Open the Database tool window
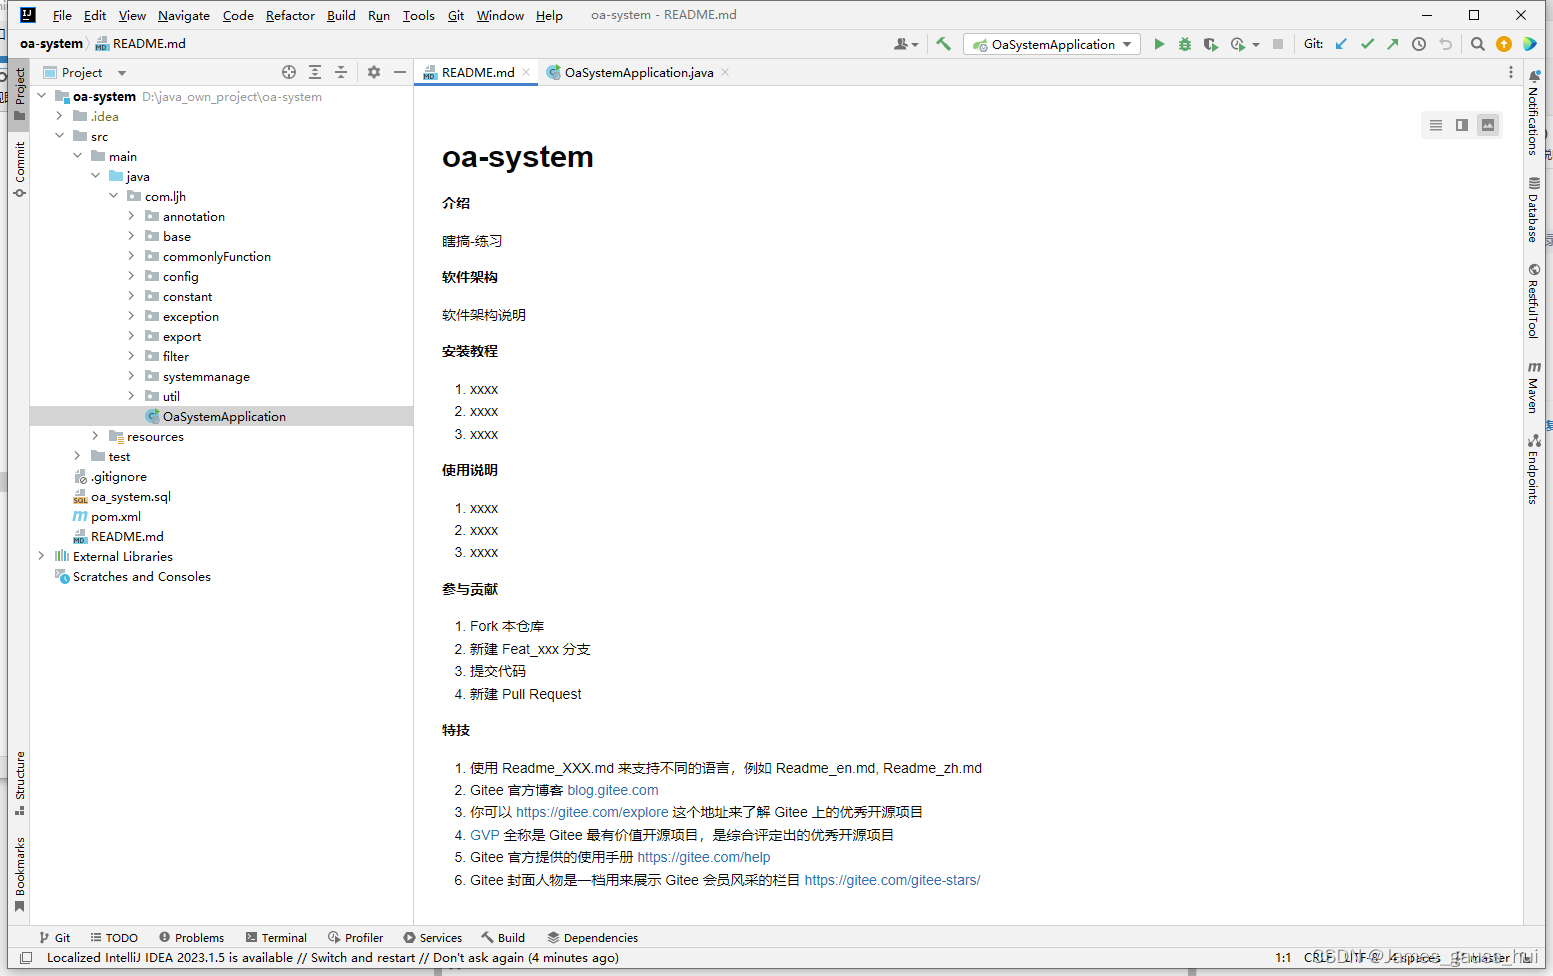The height and width of the screenshot is (976, 1553). coord(1533,210)
